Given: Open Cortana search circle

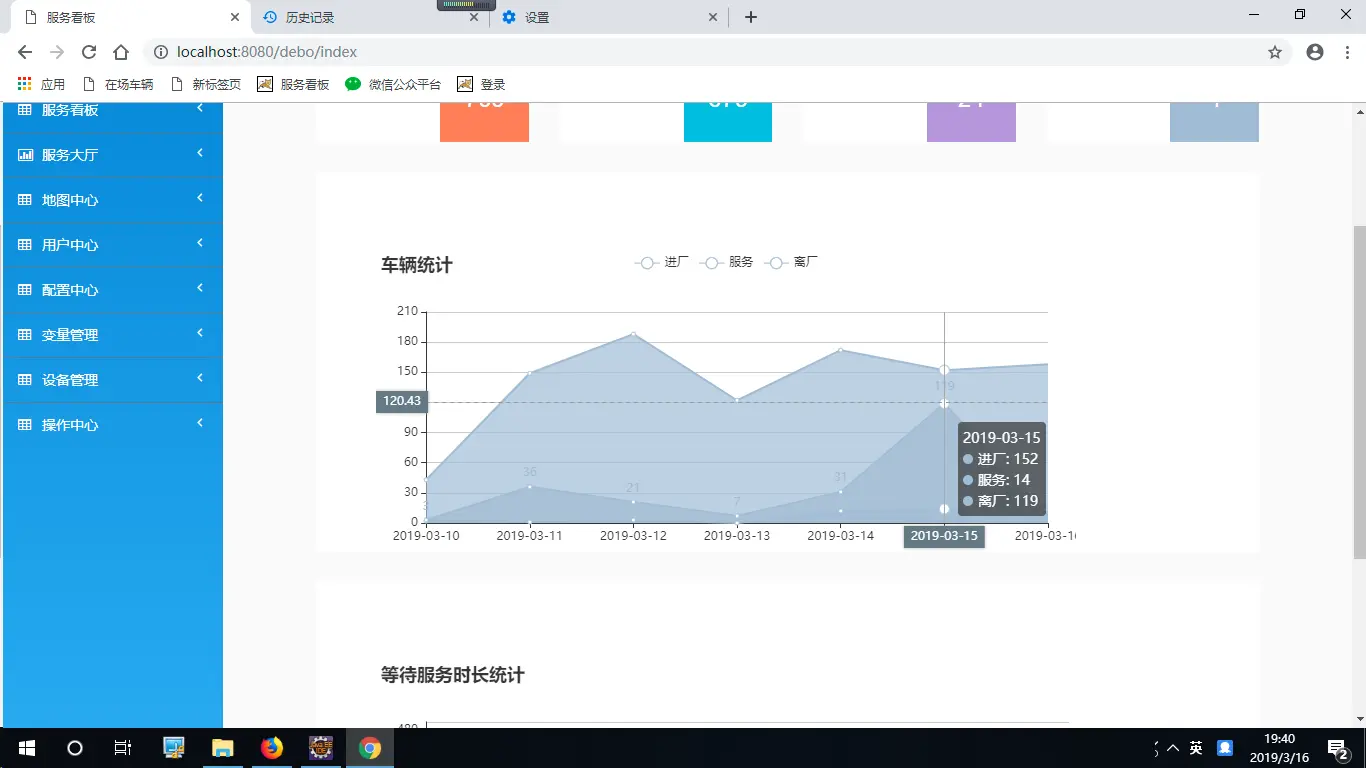Looking at the screenshot, I should pyautogui.click(x=75, y=748).
